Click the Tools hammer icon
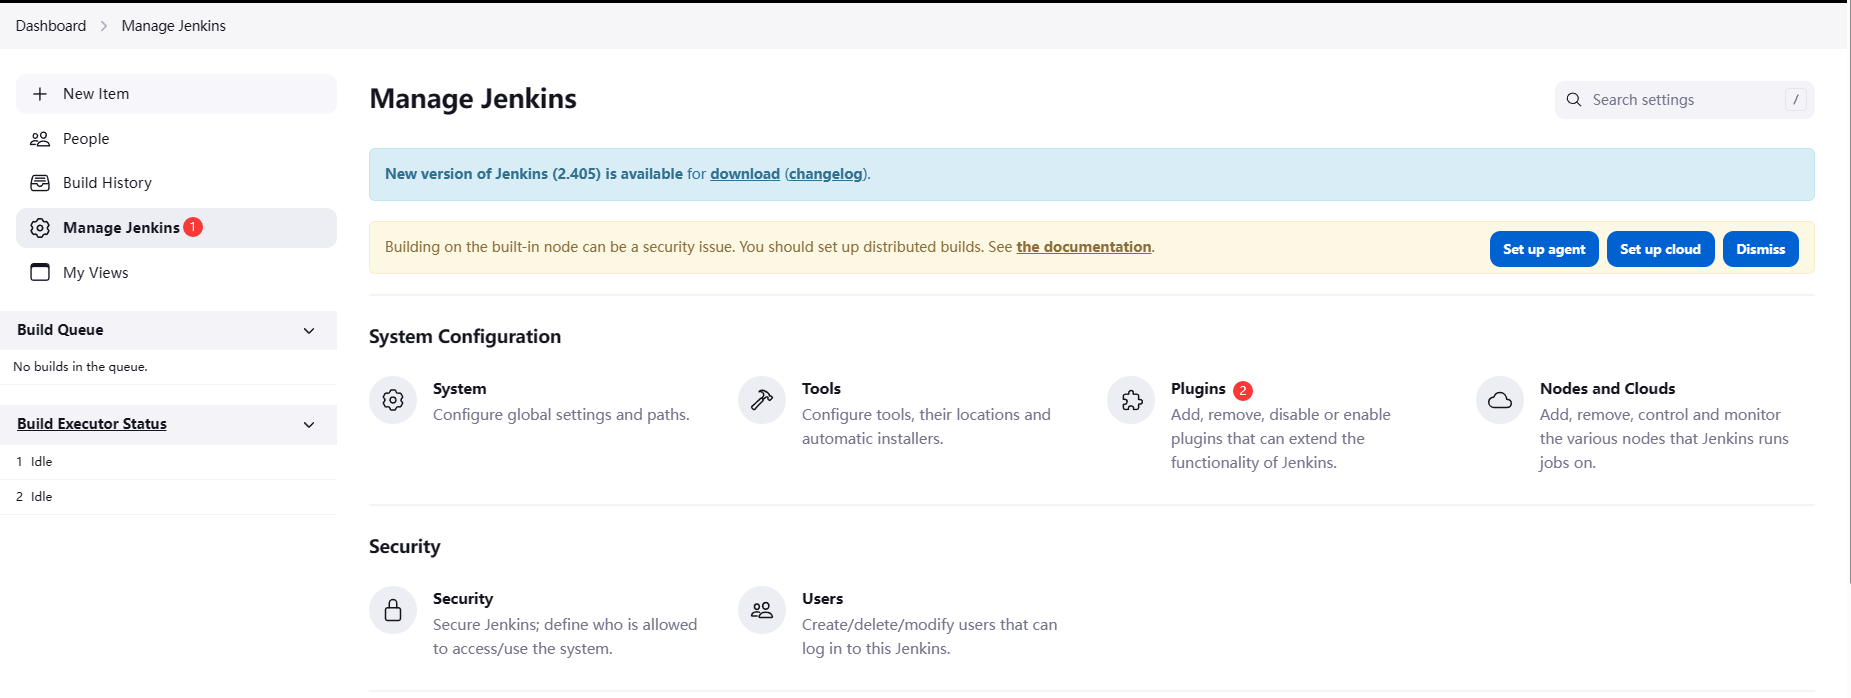Image resolution: width=1851 pixels, height=698 pixels. (762, 400)
